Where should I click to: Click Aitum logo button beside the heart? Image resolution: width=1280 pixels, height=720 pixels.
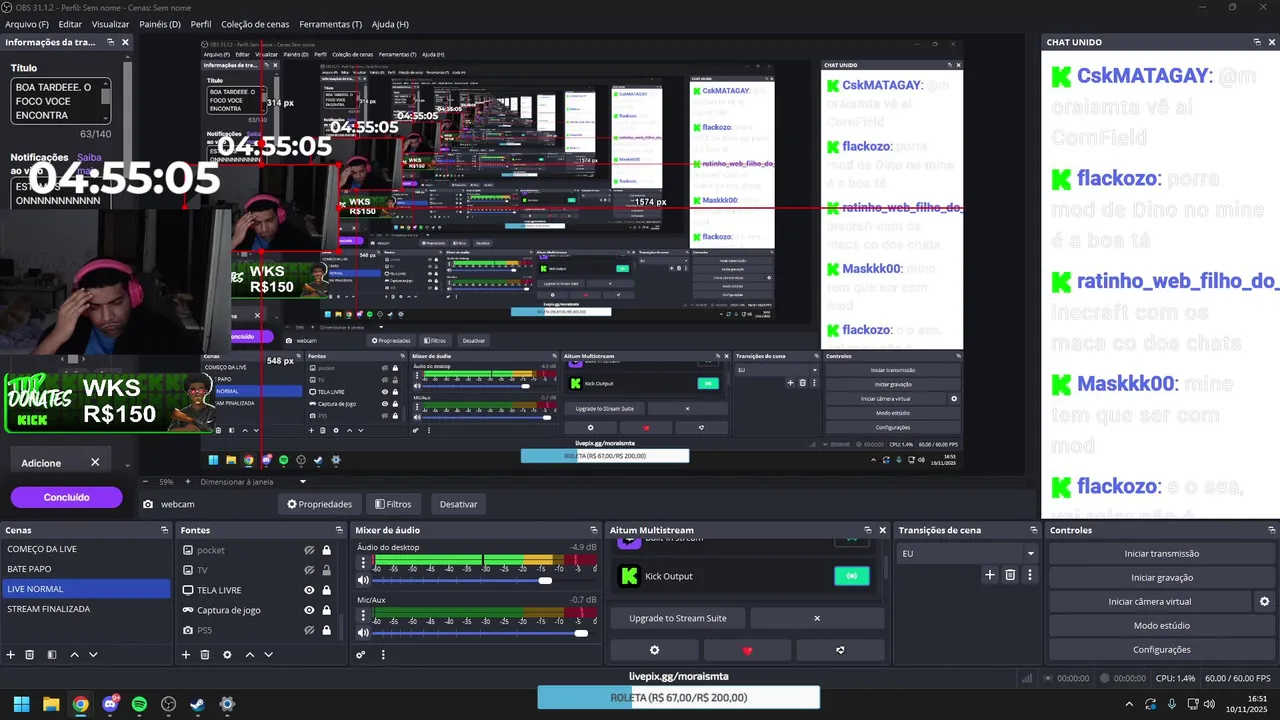click(840, 650)
